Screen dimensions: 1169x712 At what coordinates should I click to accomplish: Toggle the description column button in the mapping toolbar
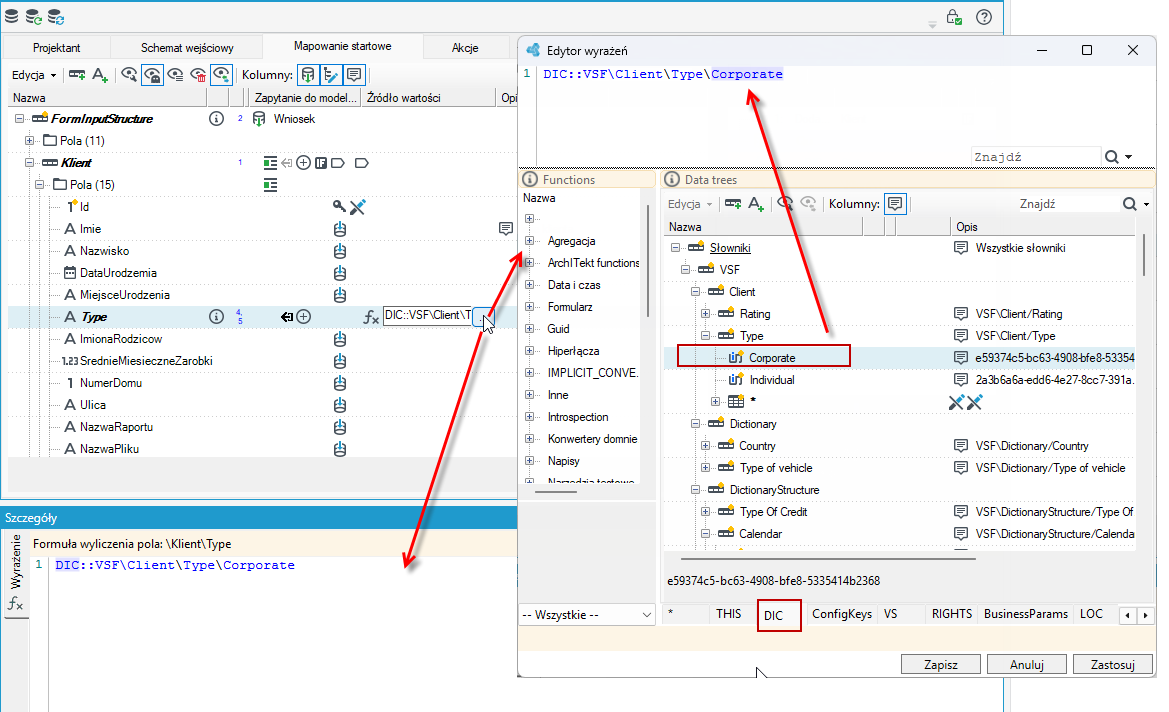[x=354, y=75]
